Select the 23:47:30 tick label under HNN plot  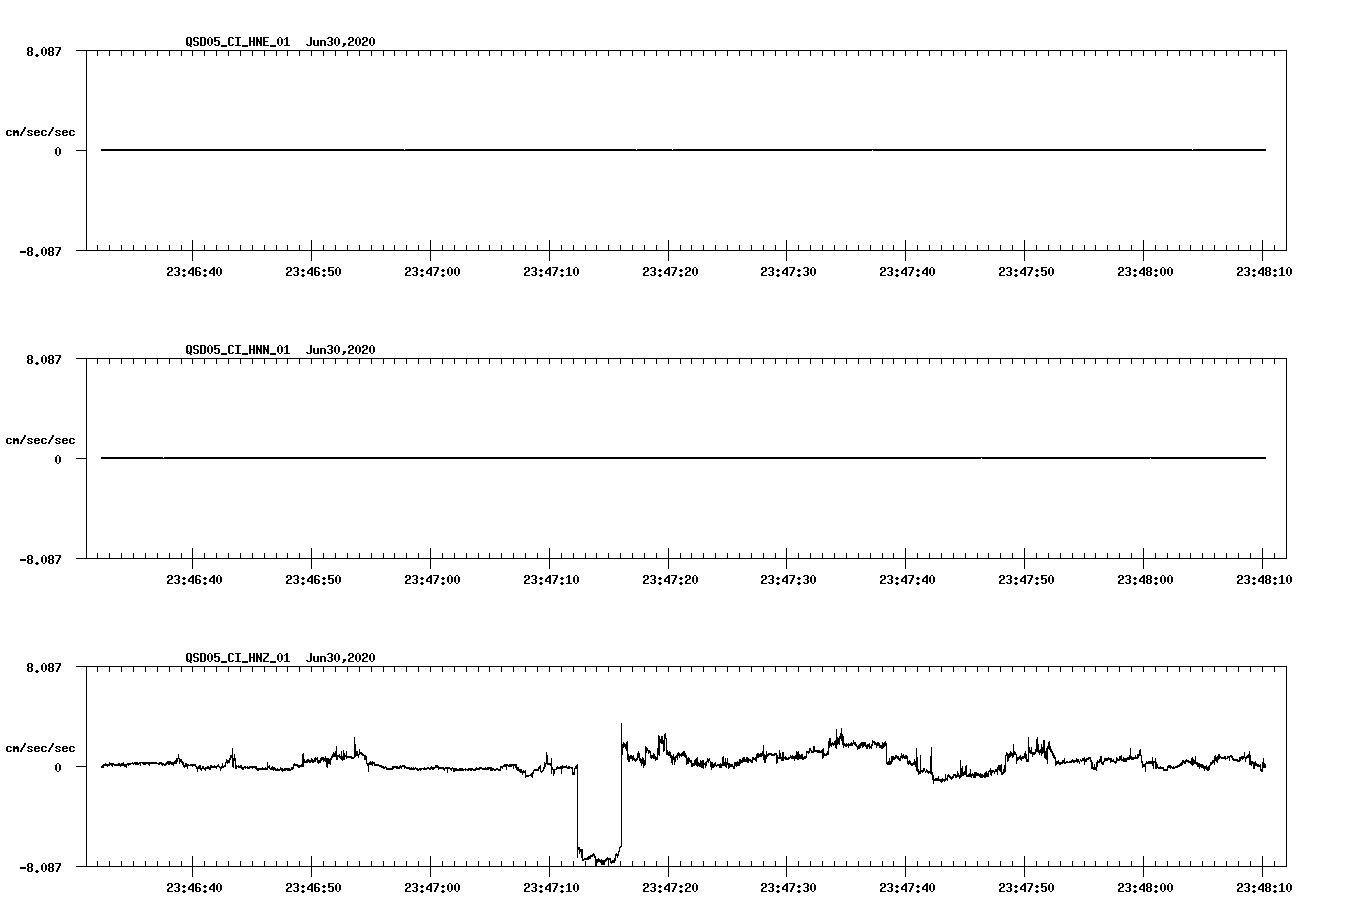(788, 579)
